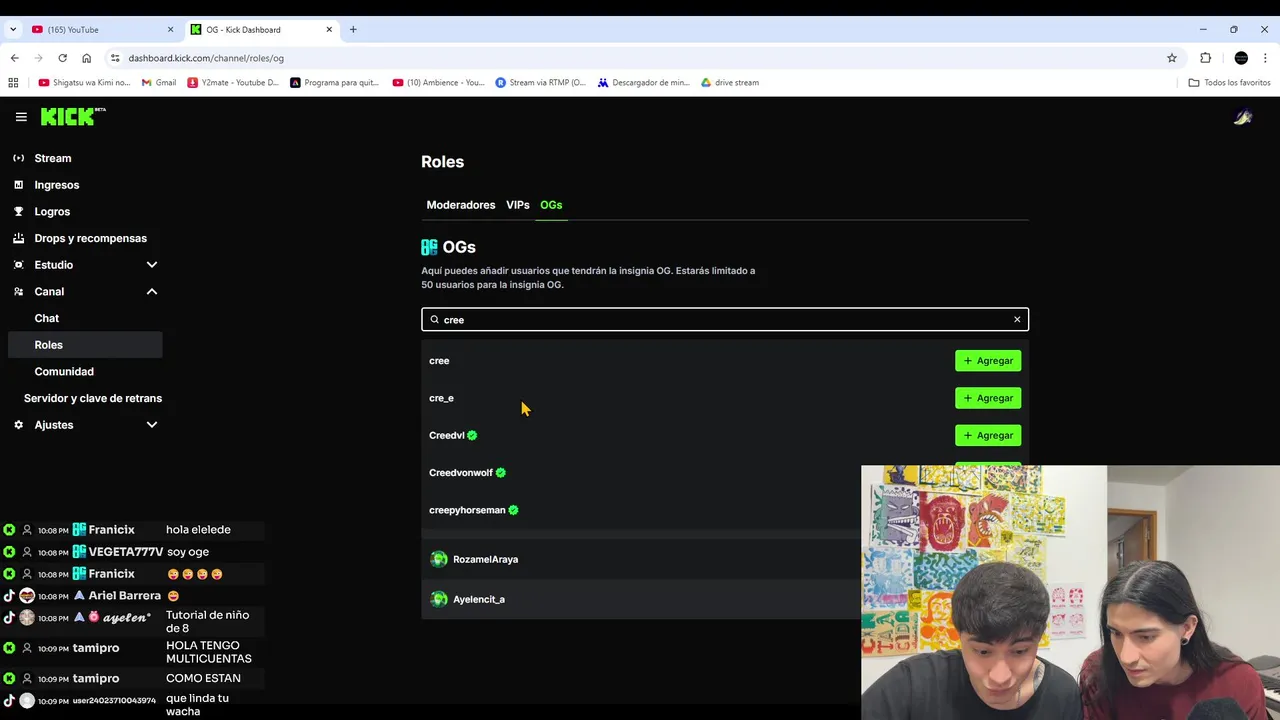This screenshot has width=1280, height=720.
Task: Add user cre_e as OG
Action: (988, 398)
